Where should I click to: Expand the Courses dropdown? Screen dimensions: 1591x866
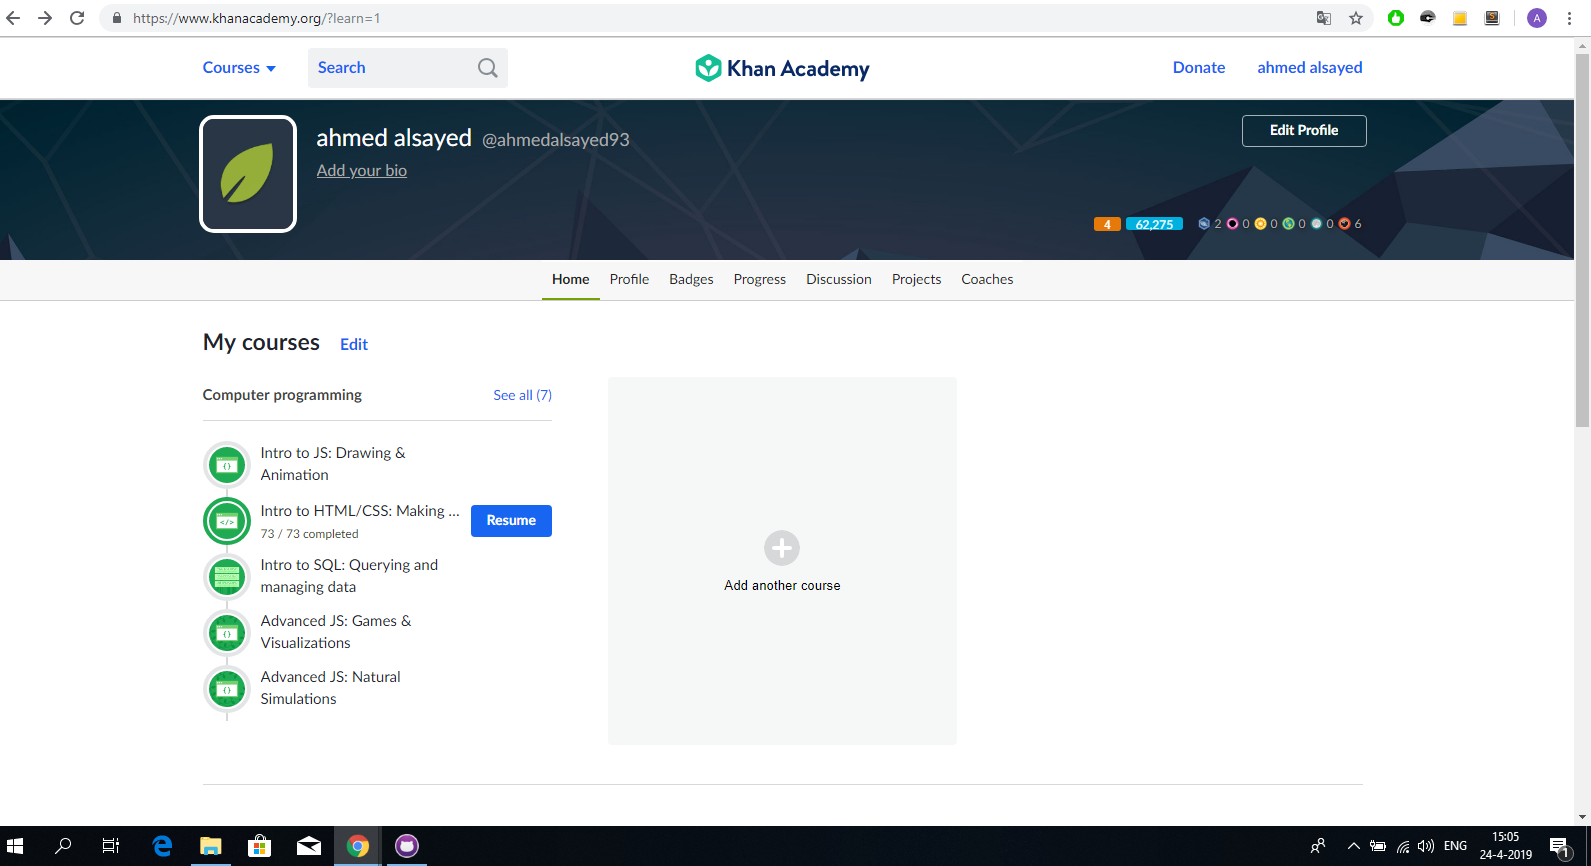pos(239,68)
